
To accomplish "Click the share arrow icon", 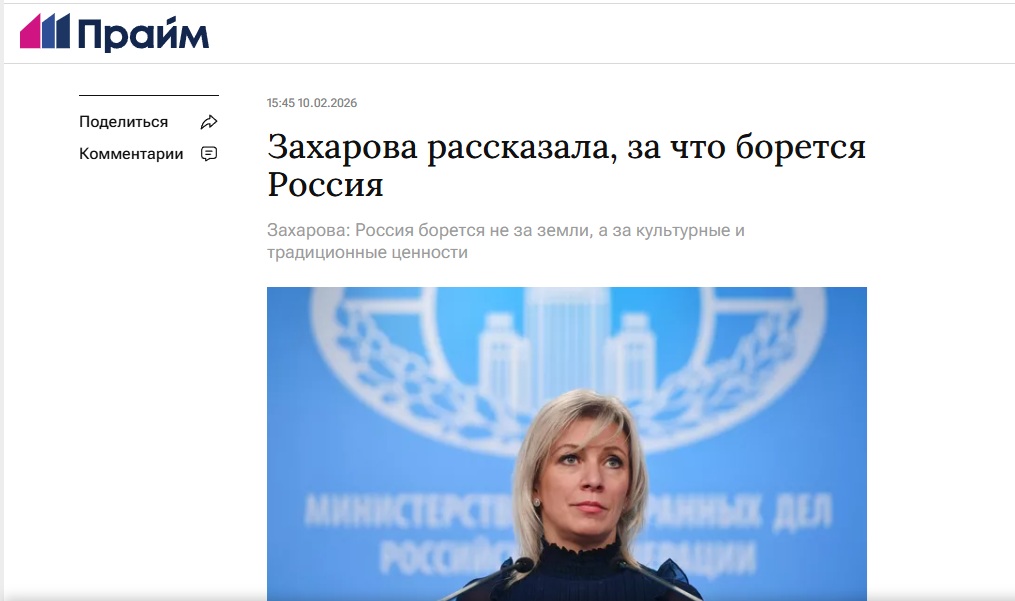I will [x=208, y=122].
